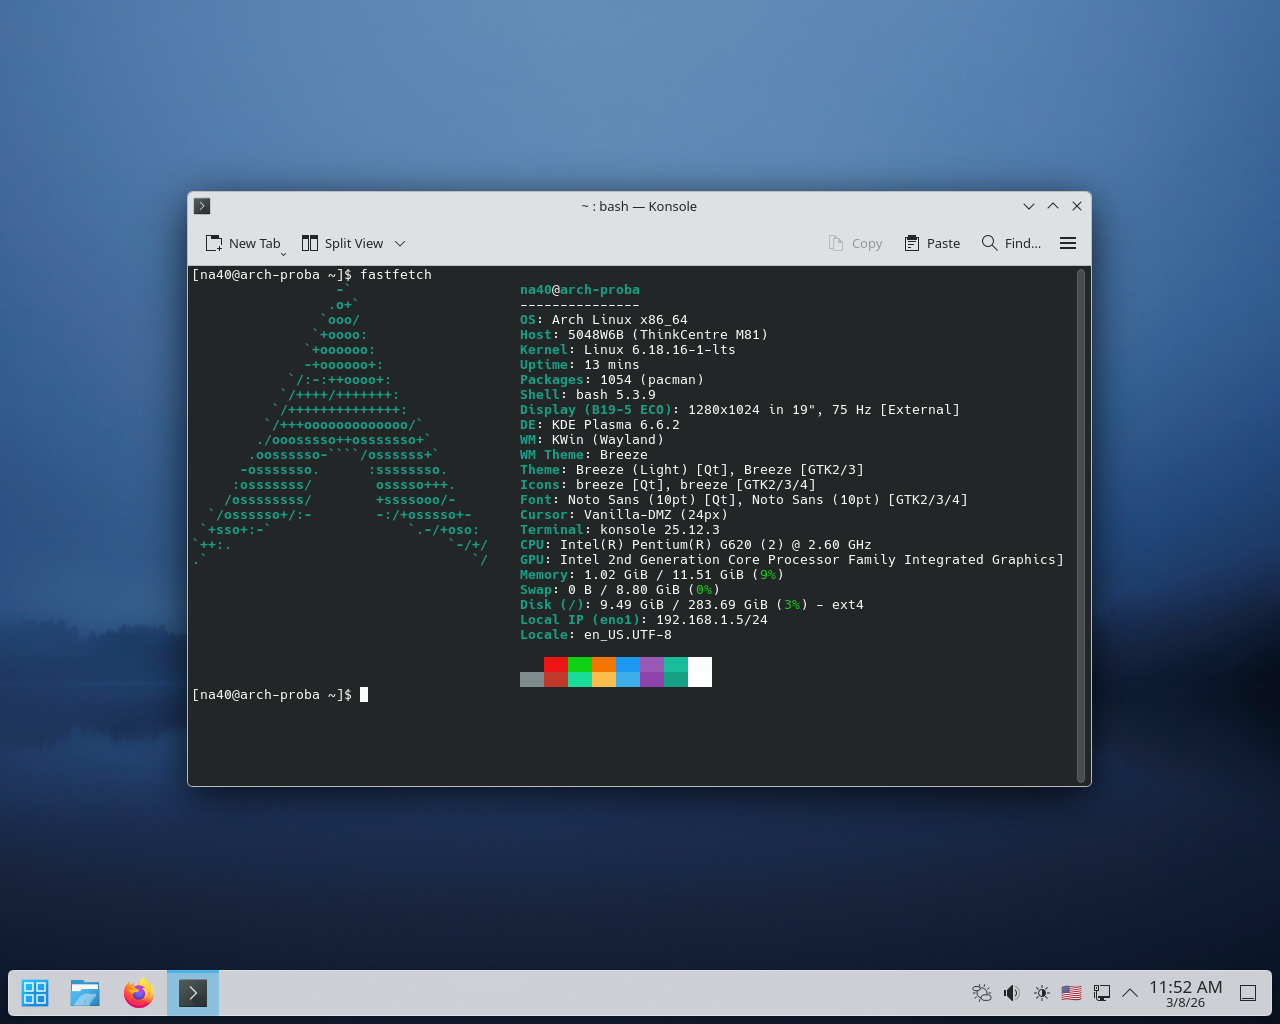
Task: Click the Copy toolbar icon in Konsole
Action: point(855,243)
